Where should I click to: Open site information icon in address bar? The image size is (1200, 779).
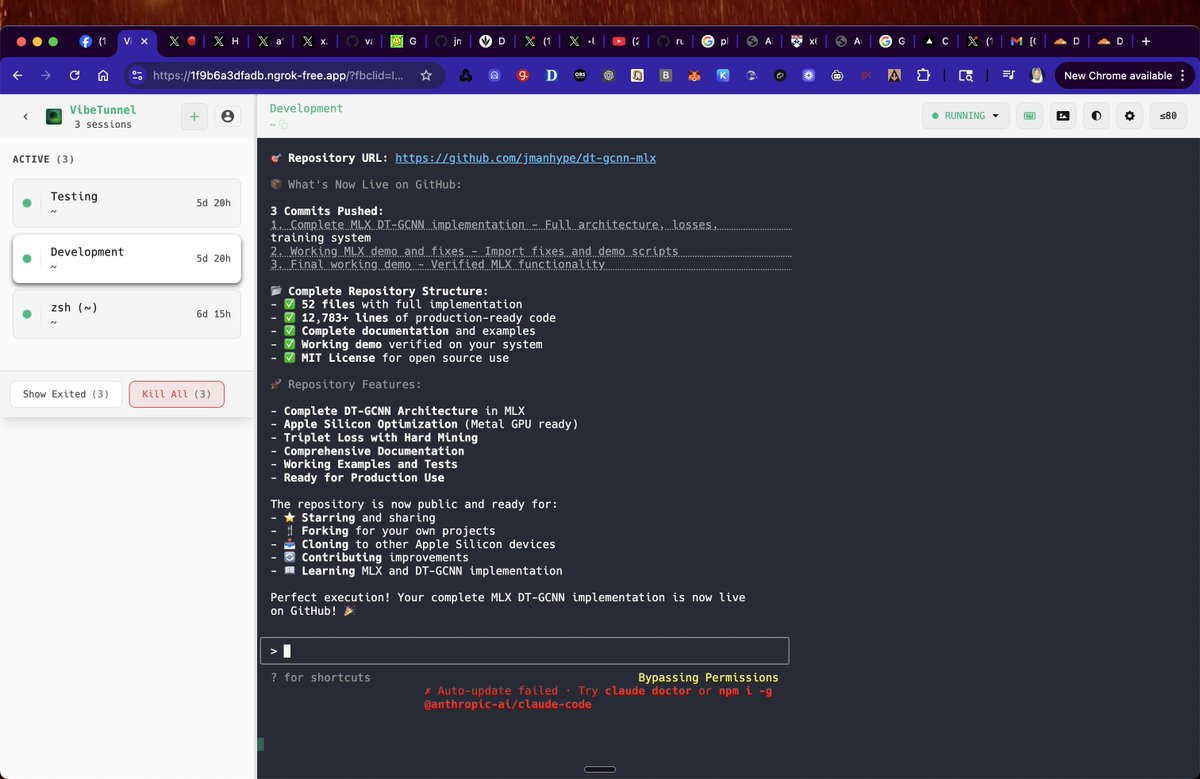click(x=139, y=75)
